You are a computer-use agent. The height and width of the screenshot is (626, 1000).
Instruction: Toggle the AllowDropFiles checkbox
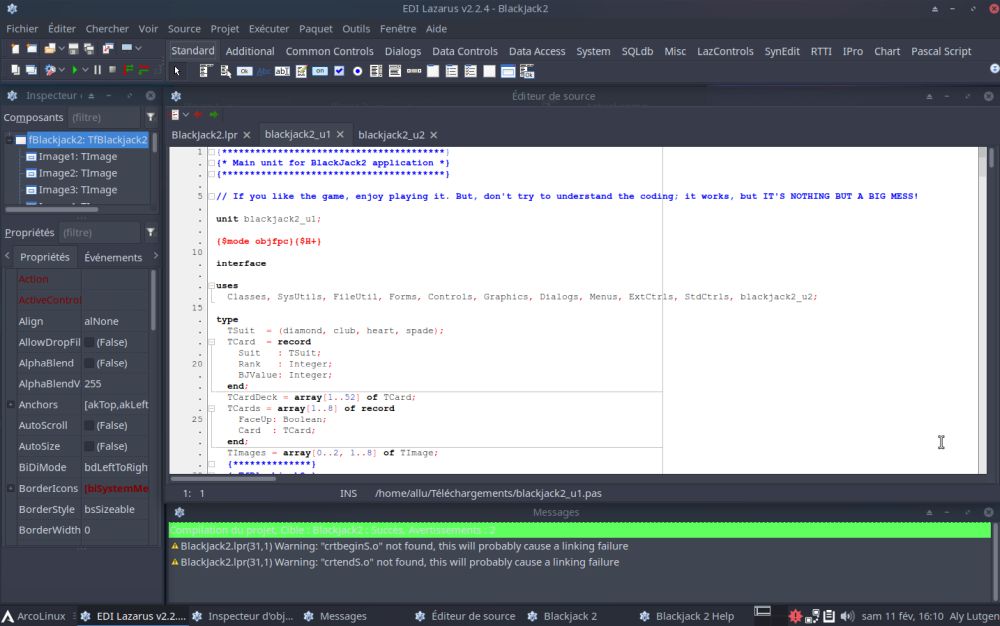tap(90, 342)
